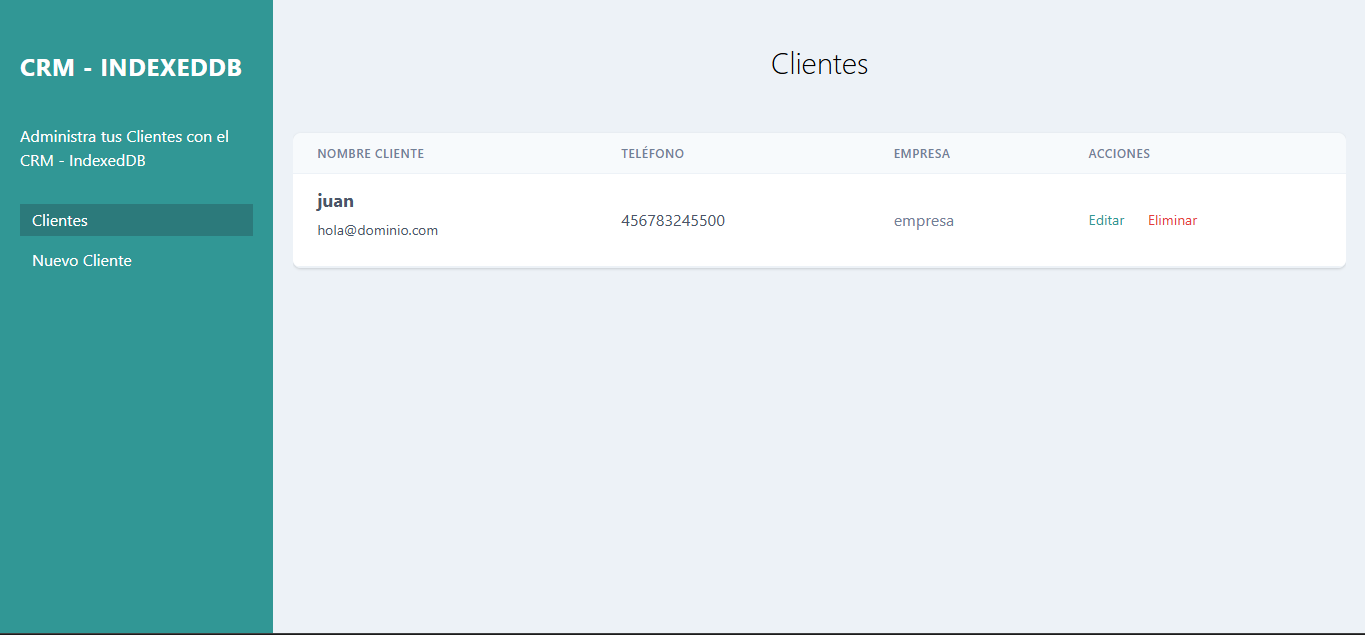Click the NOMBRE CLIENTE column header
This screenshot has width=1365, height=635.
370,154
